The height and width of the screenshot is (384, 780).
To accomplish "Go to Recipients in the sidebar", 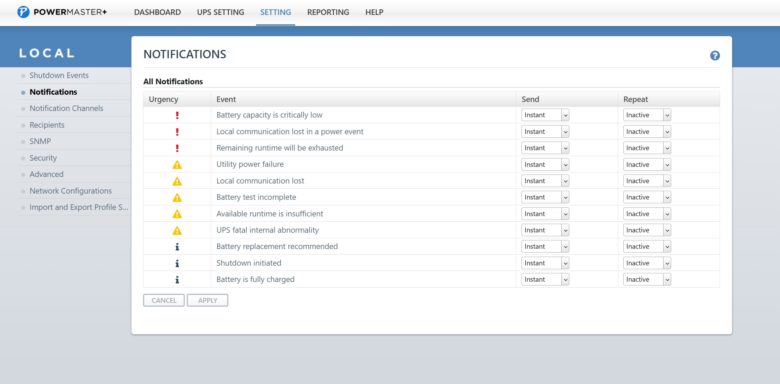I will (x=47, y=125).
